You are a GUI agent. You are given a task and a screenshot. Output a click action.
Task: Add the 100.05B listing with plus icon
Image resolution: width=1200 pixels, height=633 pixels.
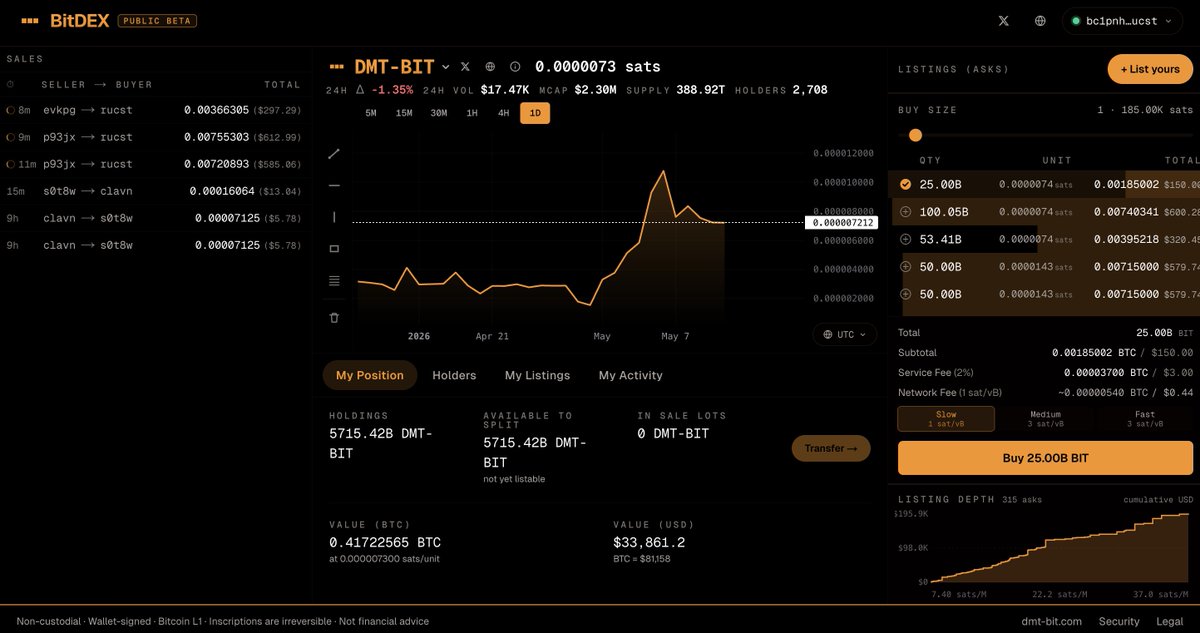905,212
